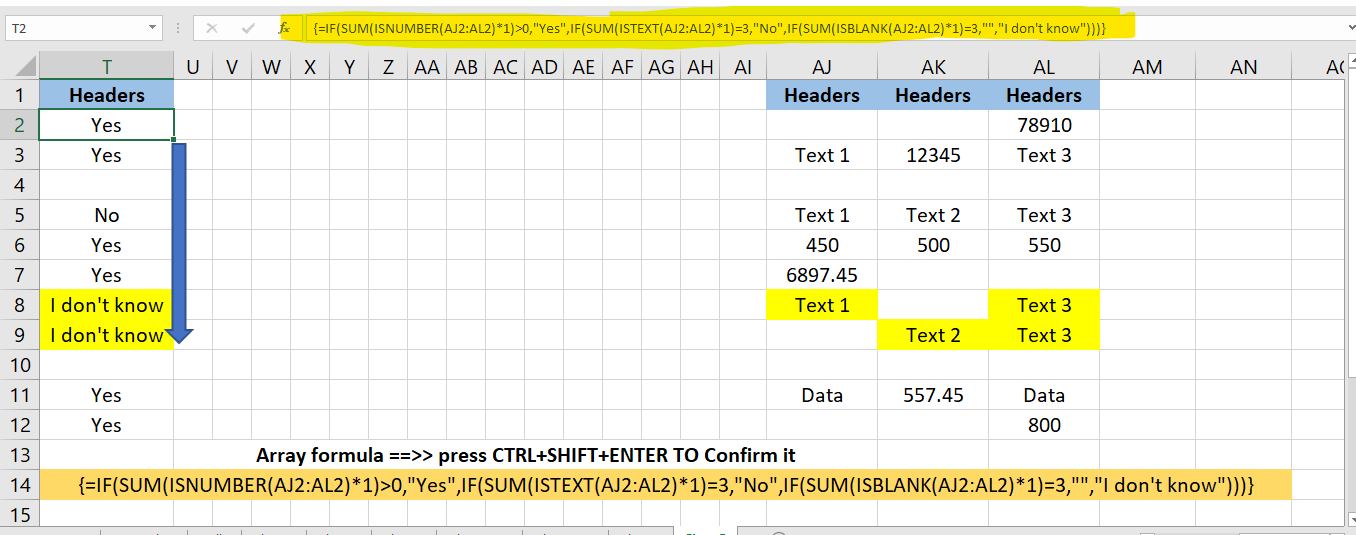
Task: Click cell T9 I don't know
Action: [x=106, y=335]
